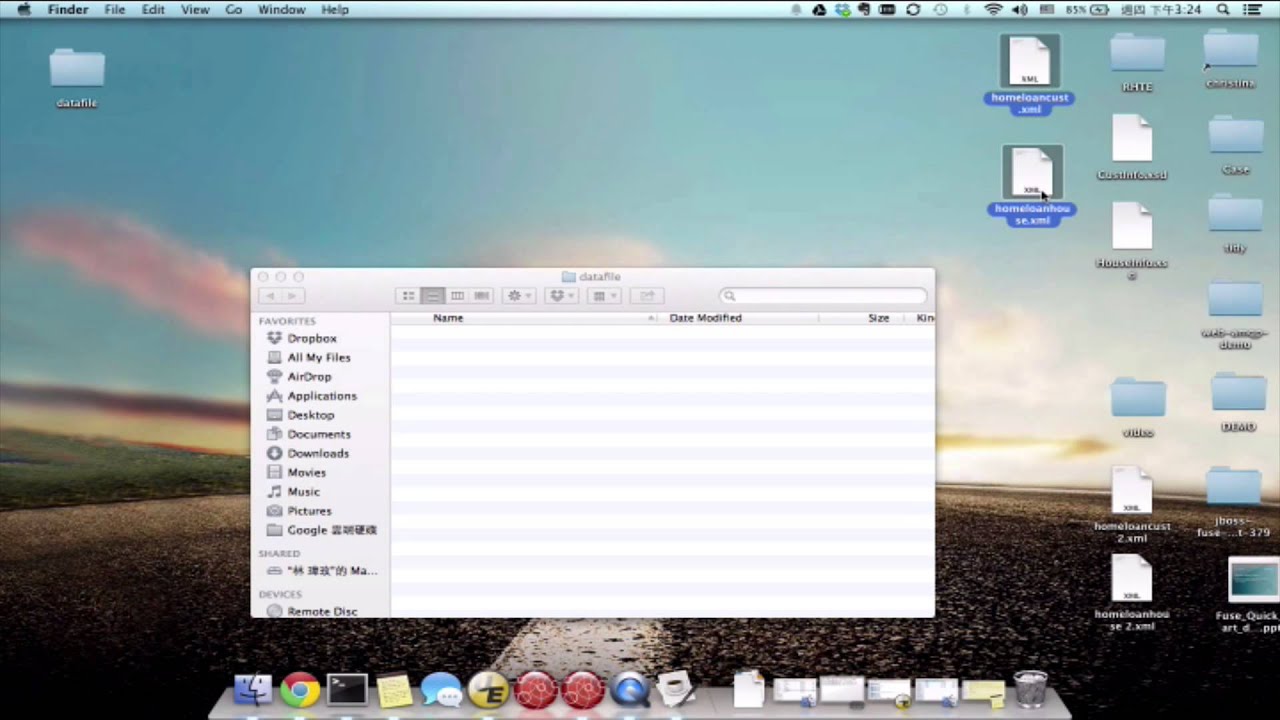Image resolution: width=1280 pixels, height=720 pixels.
Task: Open Downloads from the Finder sidebar
Action: [x=318, y=453]
